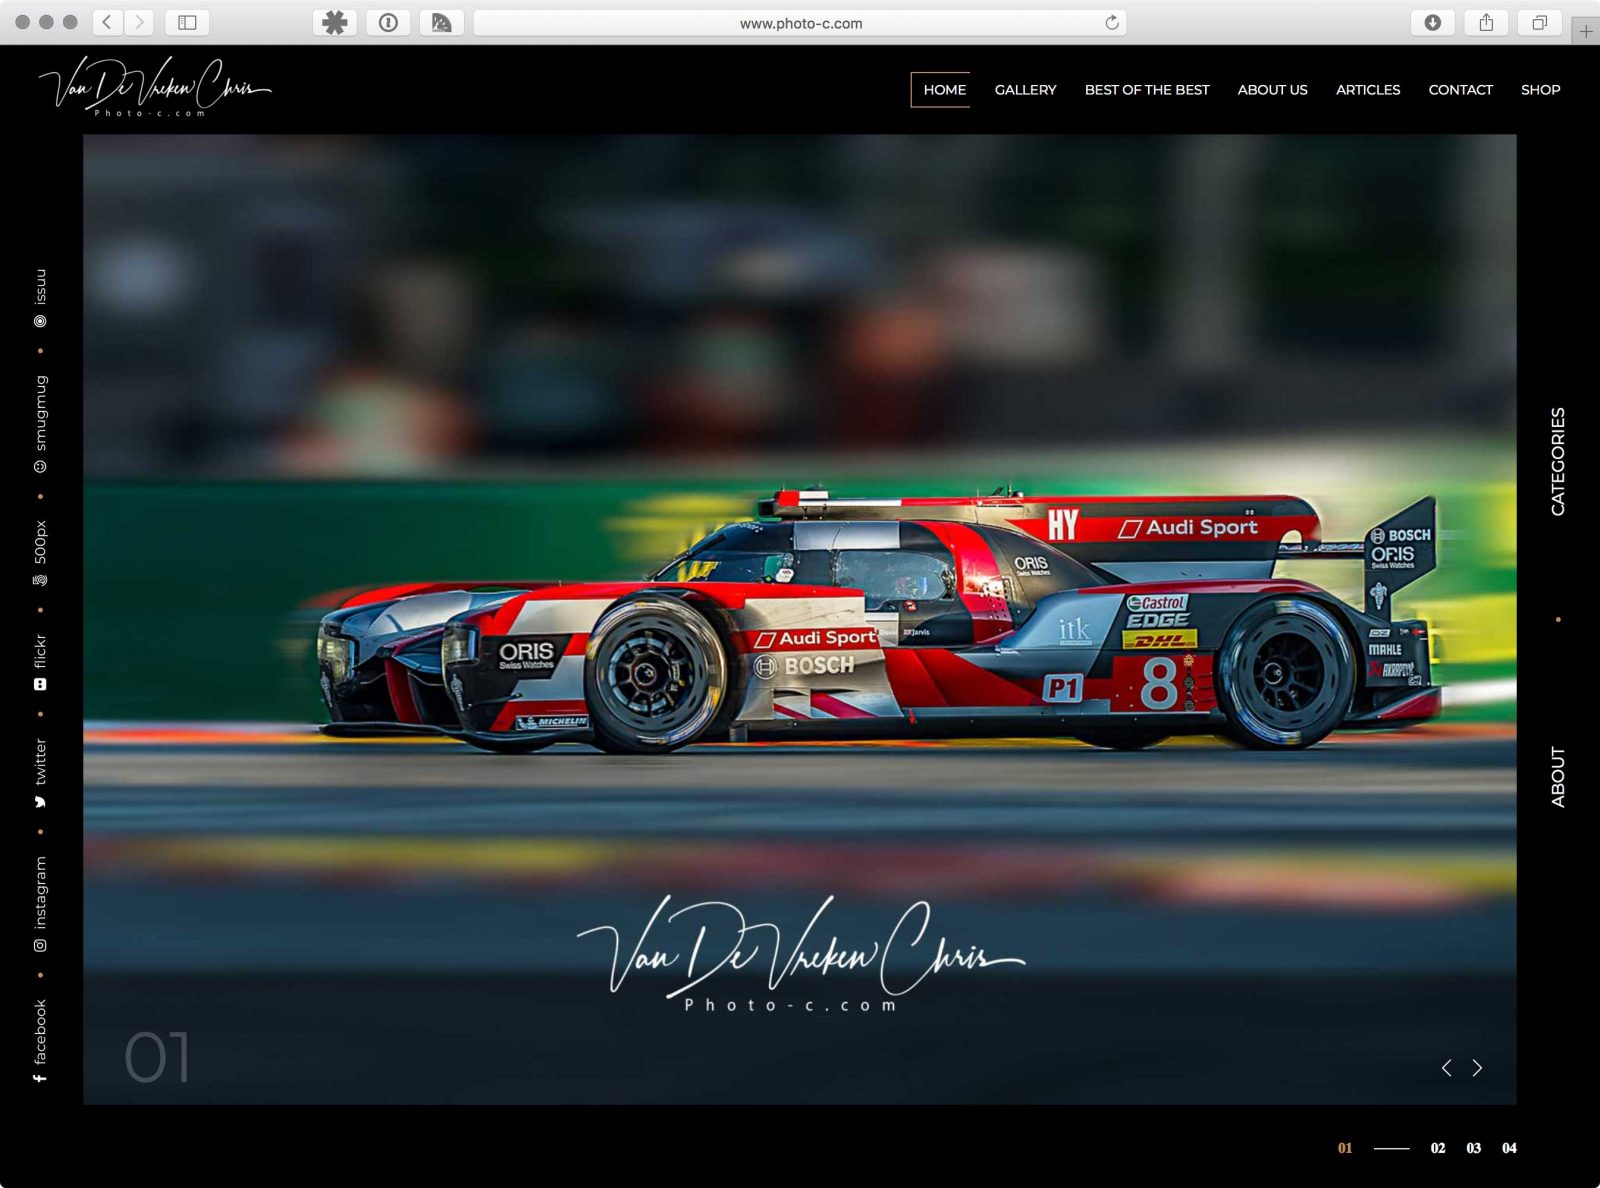Image resolution: width=1600 pixels, height=1188 pixels.
Task: Visit the smugmug profile link
Action: (40, 424)
